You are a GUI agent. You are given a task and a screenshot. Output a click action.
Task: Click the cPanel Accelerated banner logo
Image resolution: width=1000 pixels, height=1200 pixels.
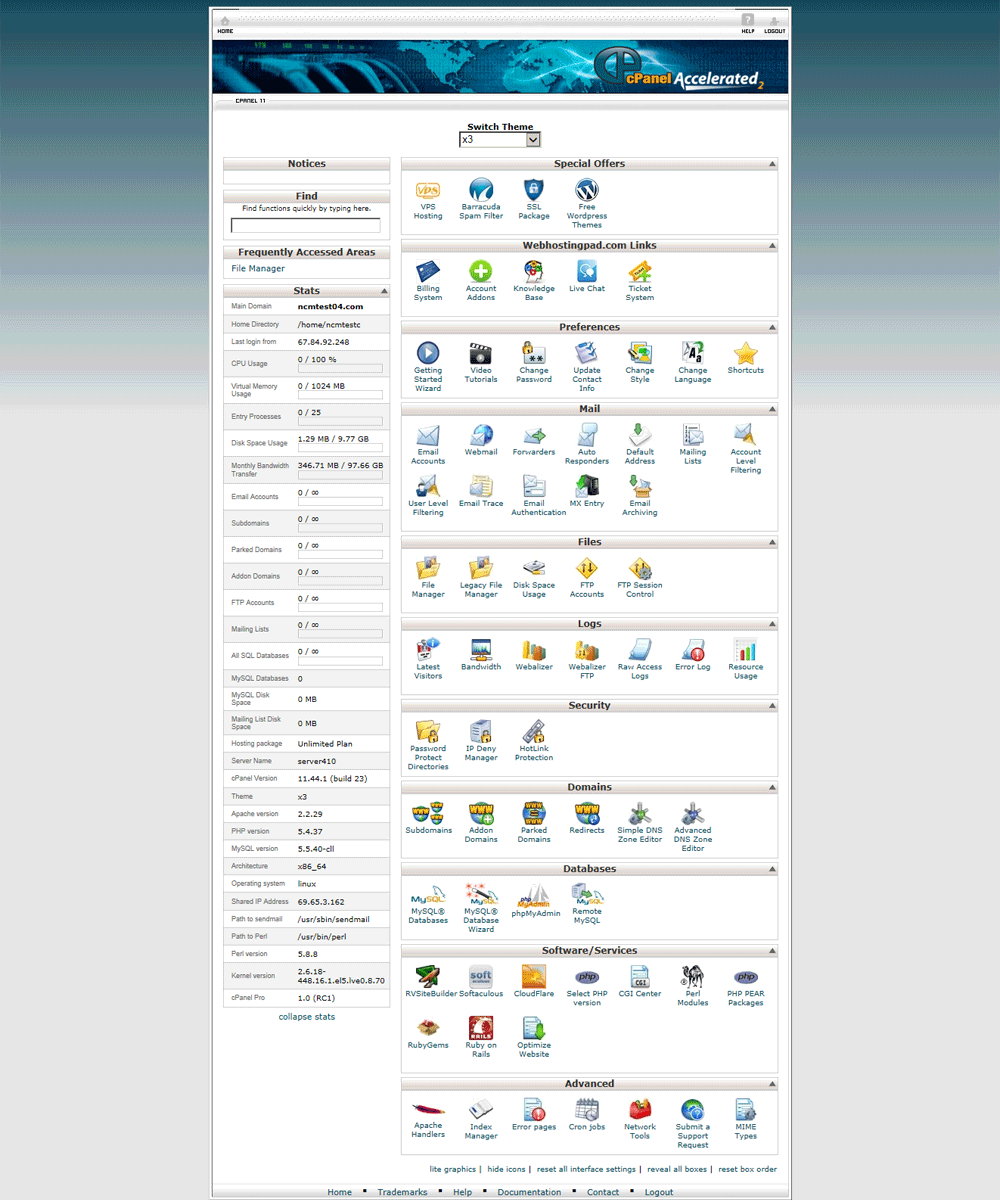point(679,70)
